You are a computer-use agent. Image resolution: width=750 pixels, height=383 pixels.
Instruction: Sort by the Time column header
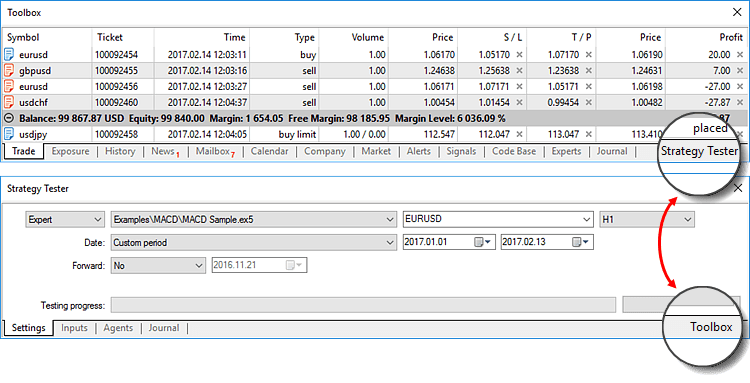pyautogui.click(x=202, y=37)
